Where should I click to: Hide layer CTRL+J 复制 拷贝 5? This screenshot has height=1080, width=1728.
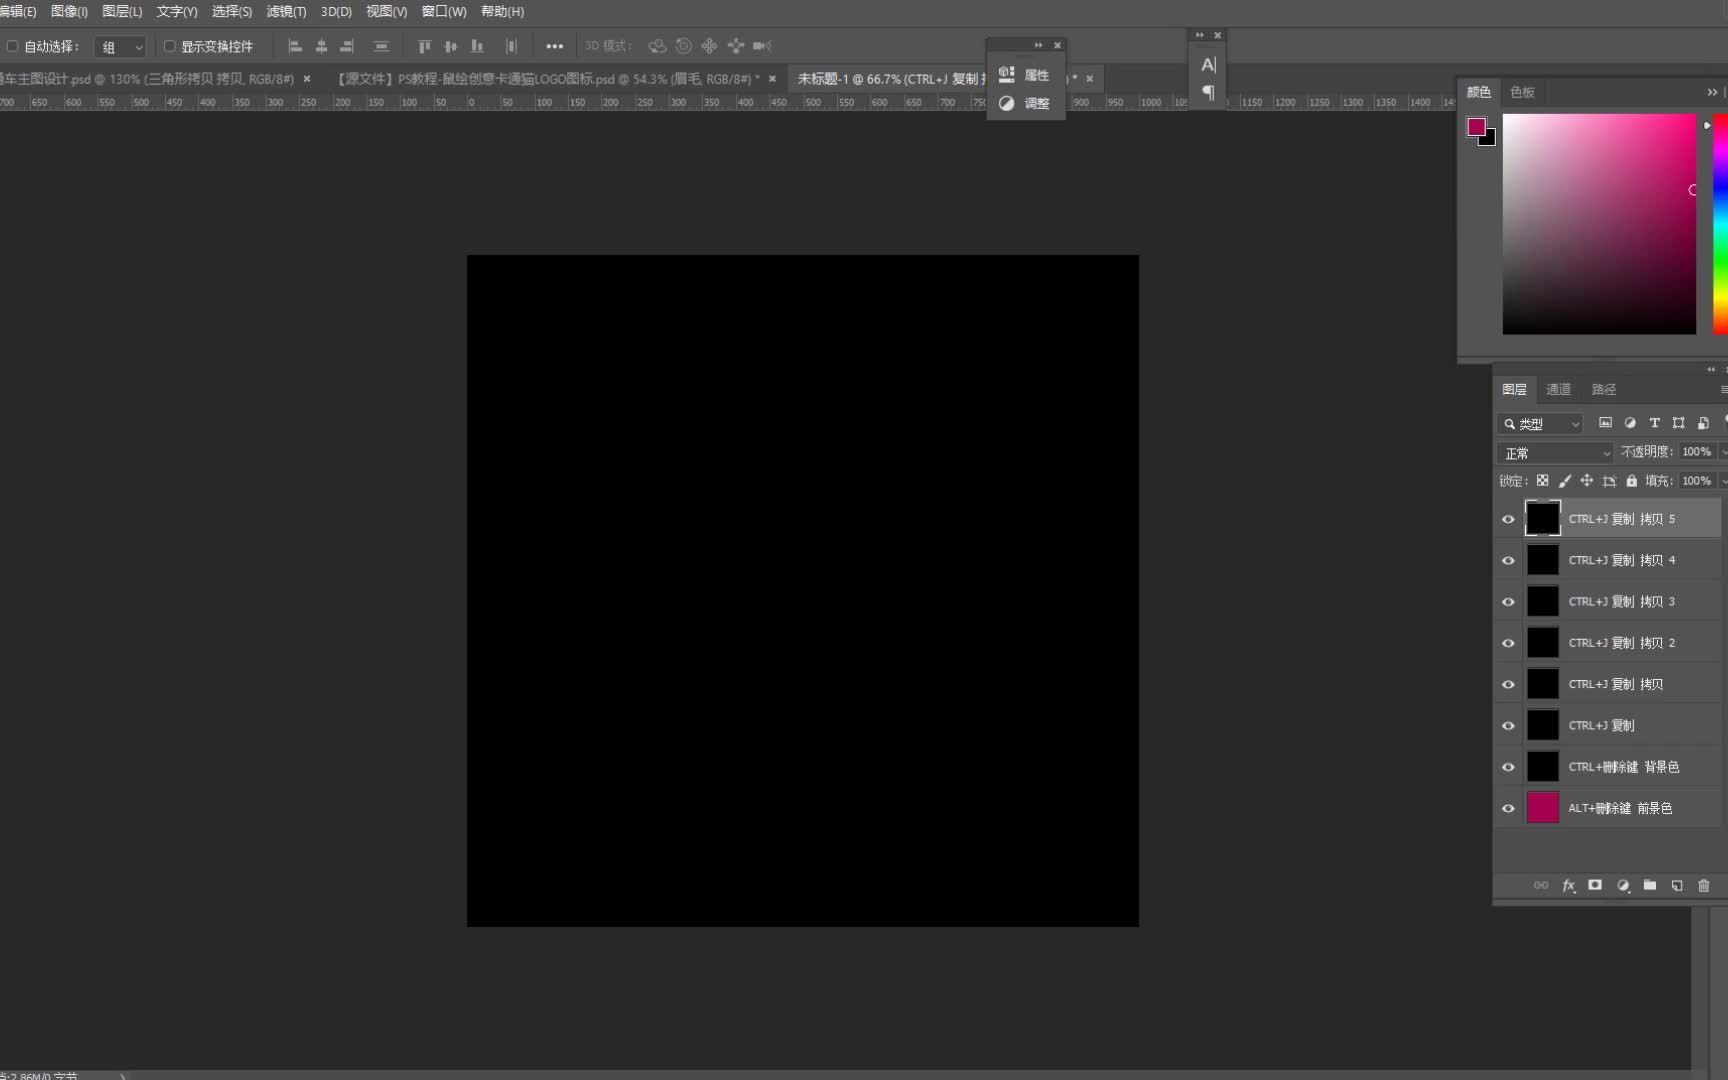[x=1508, y=519]
